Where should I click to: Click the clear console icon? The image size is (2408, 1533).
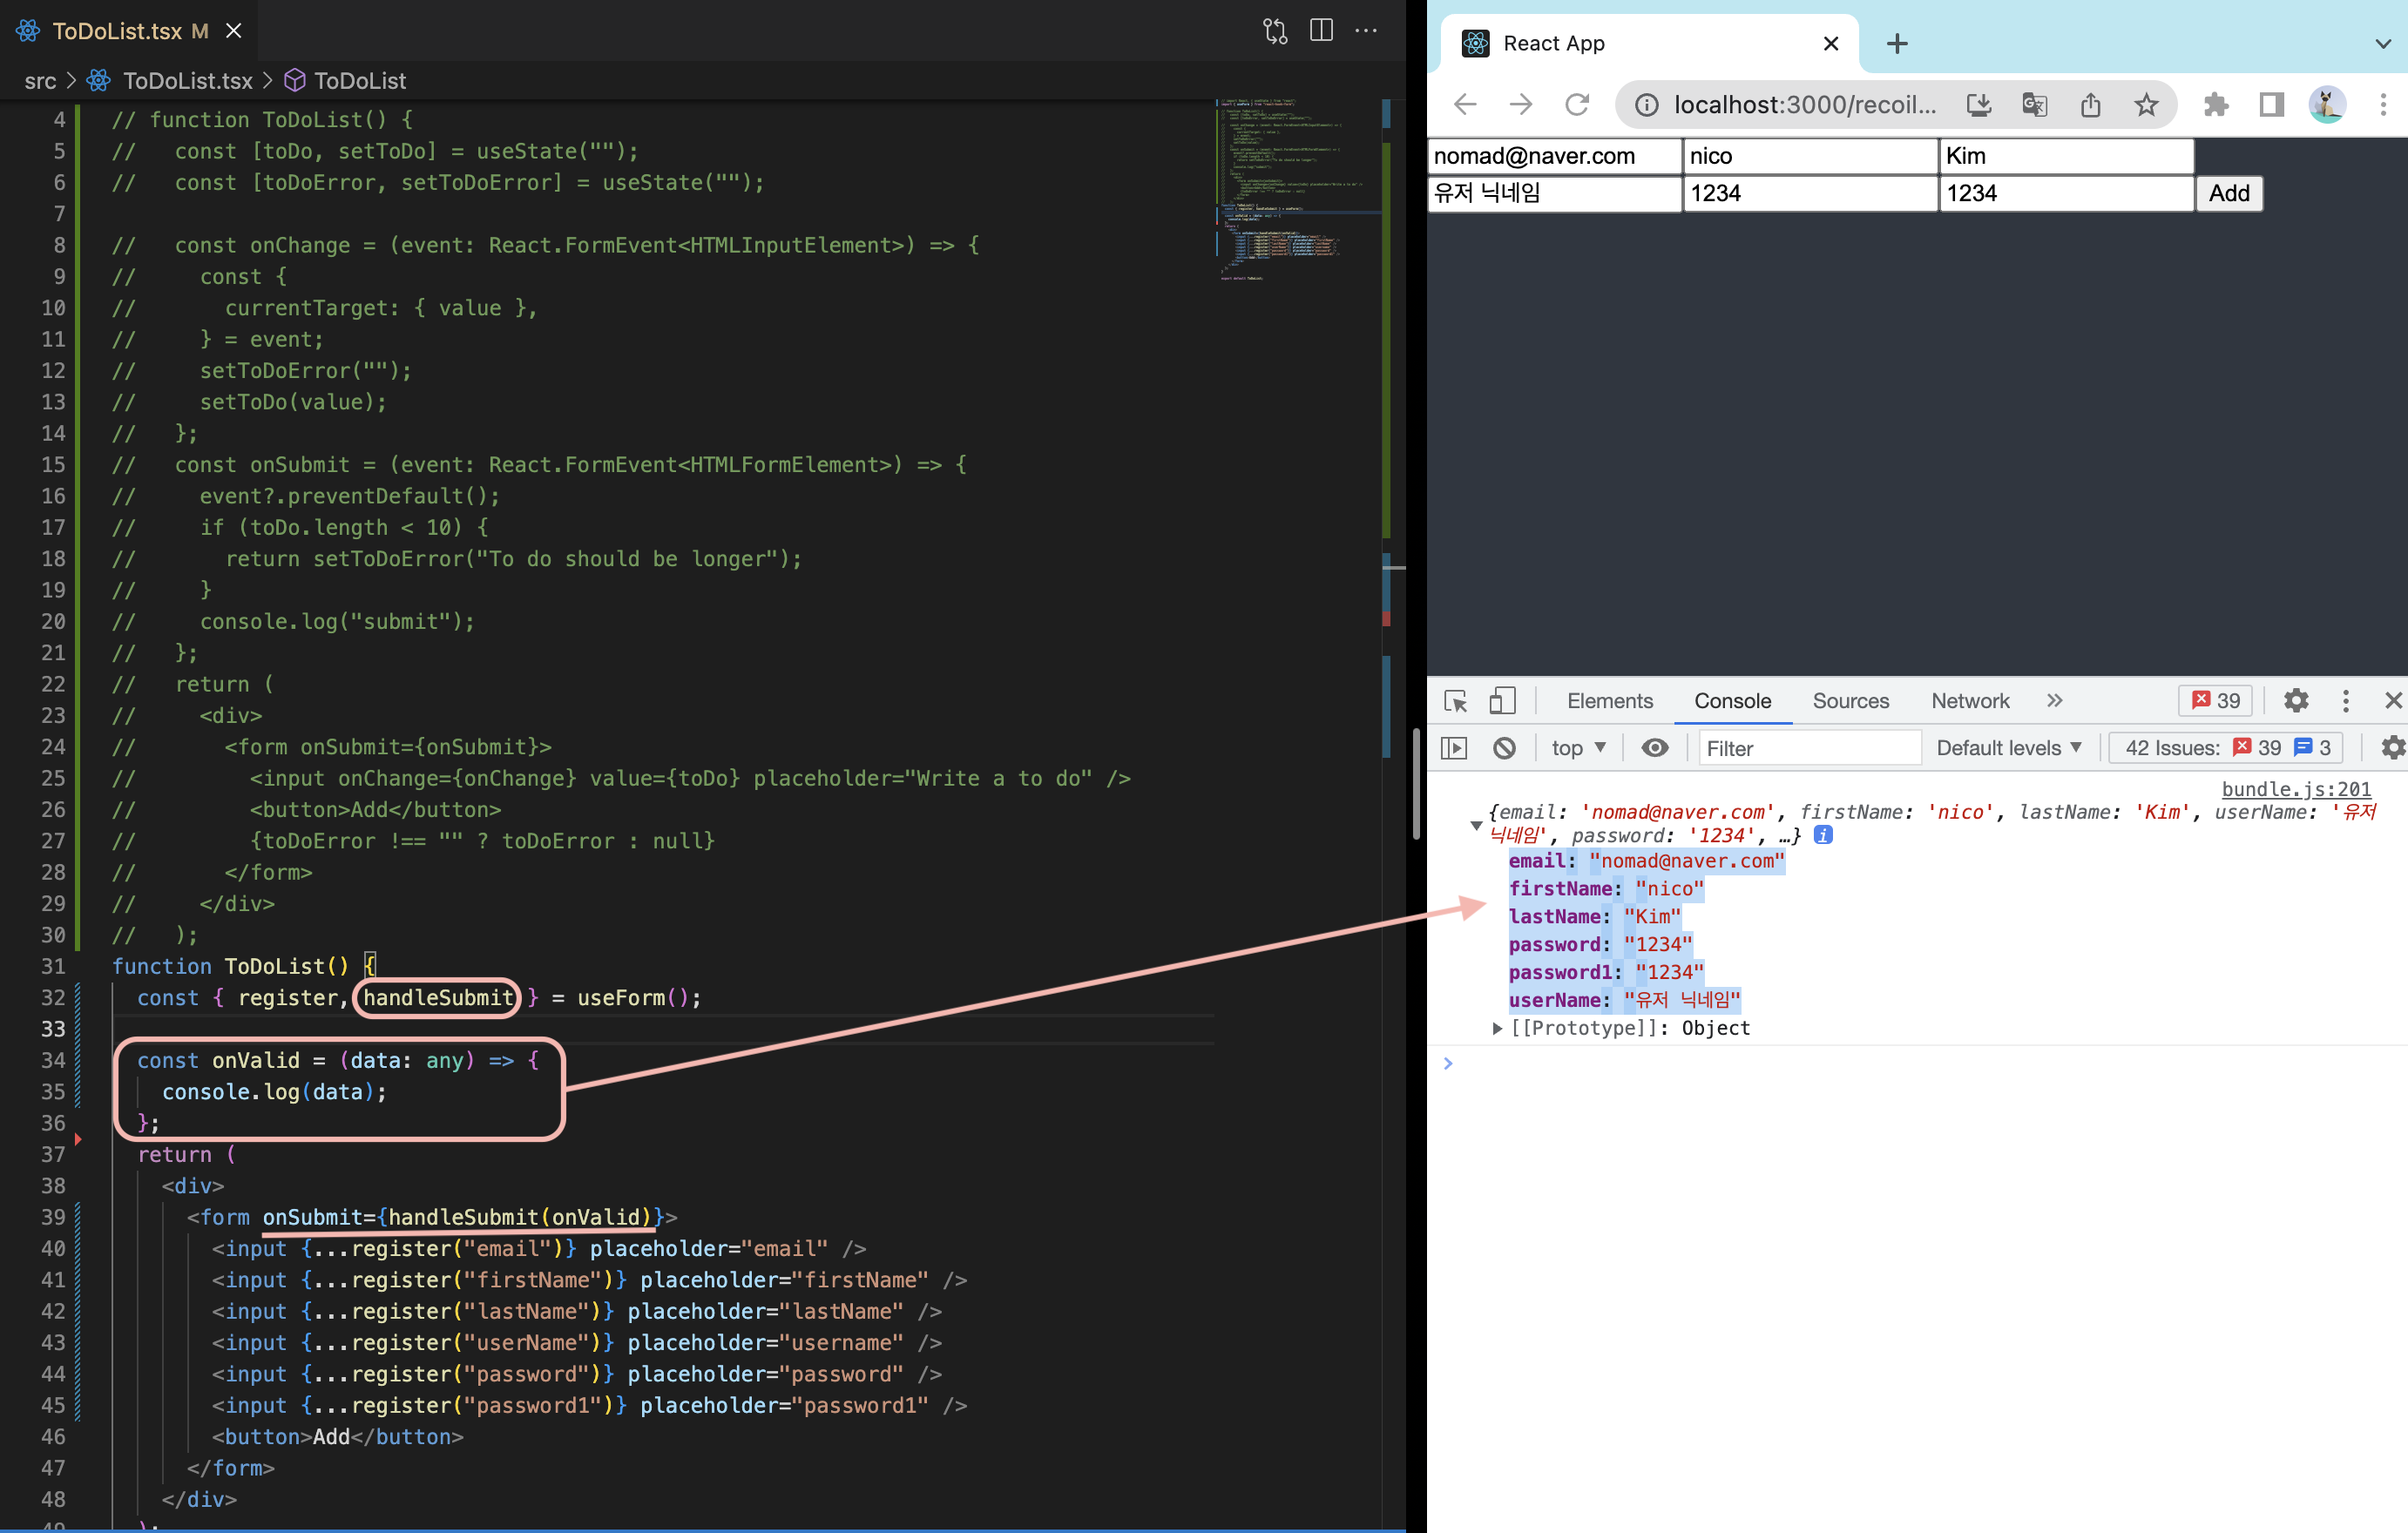click(x=1504, y=748)
